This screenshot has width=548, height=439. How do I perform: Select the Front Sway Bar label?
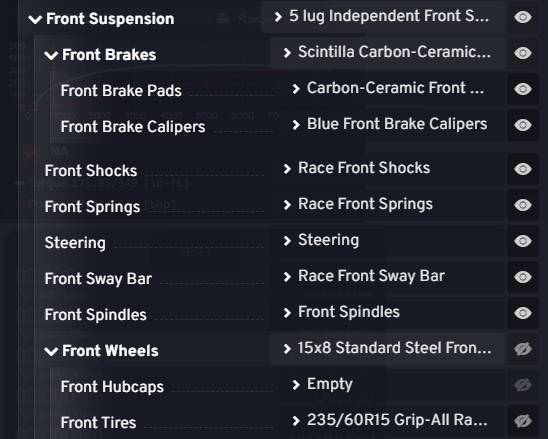(98, 279)
